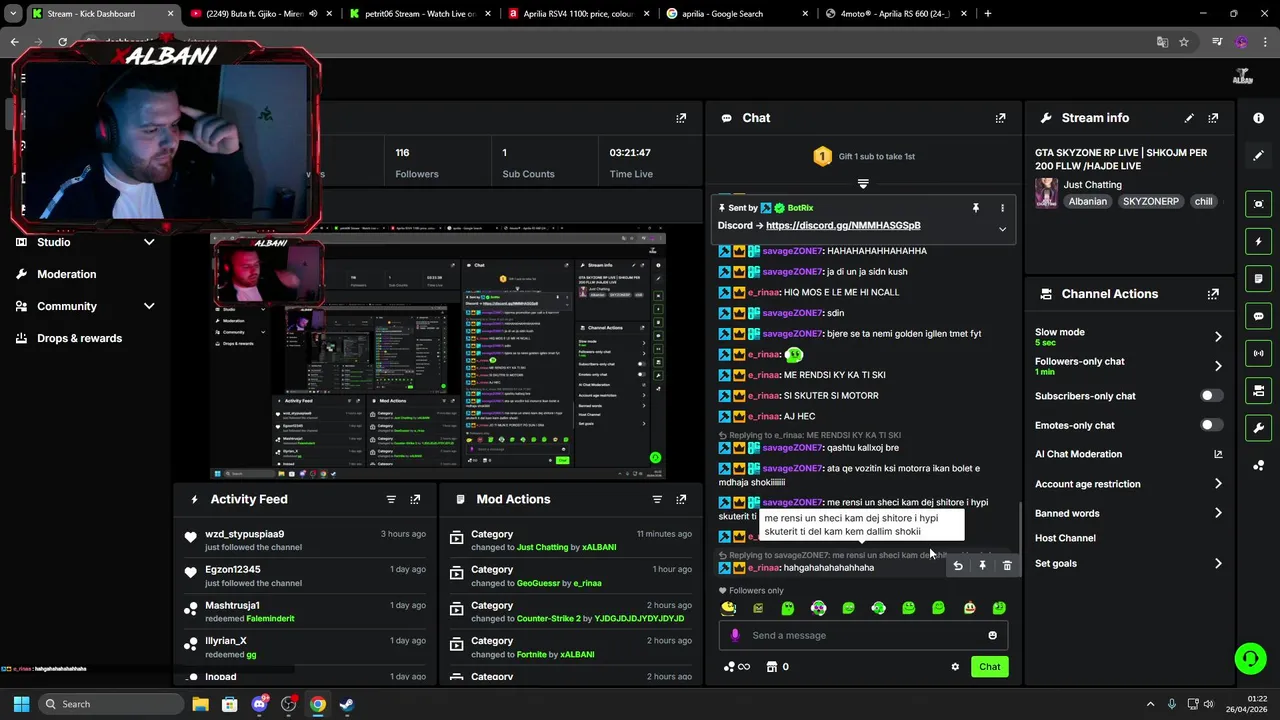Pop out the Stream info panel
Screen dimensions: 1280x720
click(x=1213, y=118)
